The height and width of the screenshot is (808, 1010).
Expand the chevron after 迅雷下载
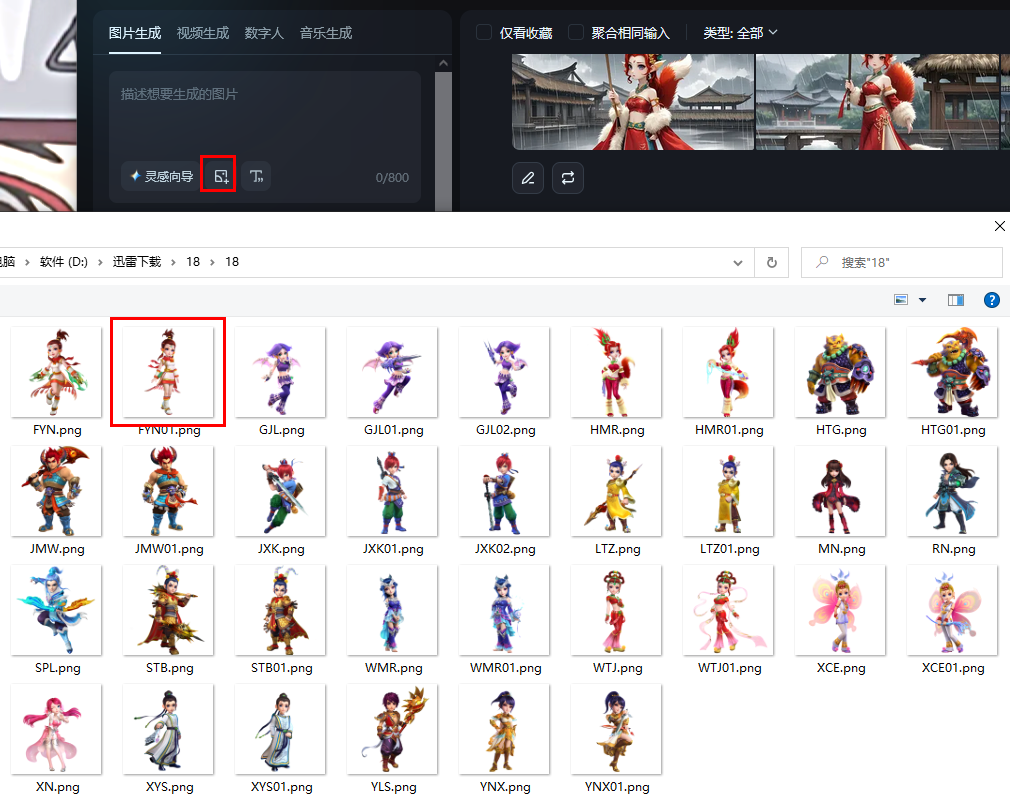click(x=173, y=262)
